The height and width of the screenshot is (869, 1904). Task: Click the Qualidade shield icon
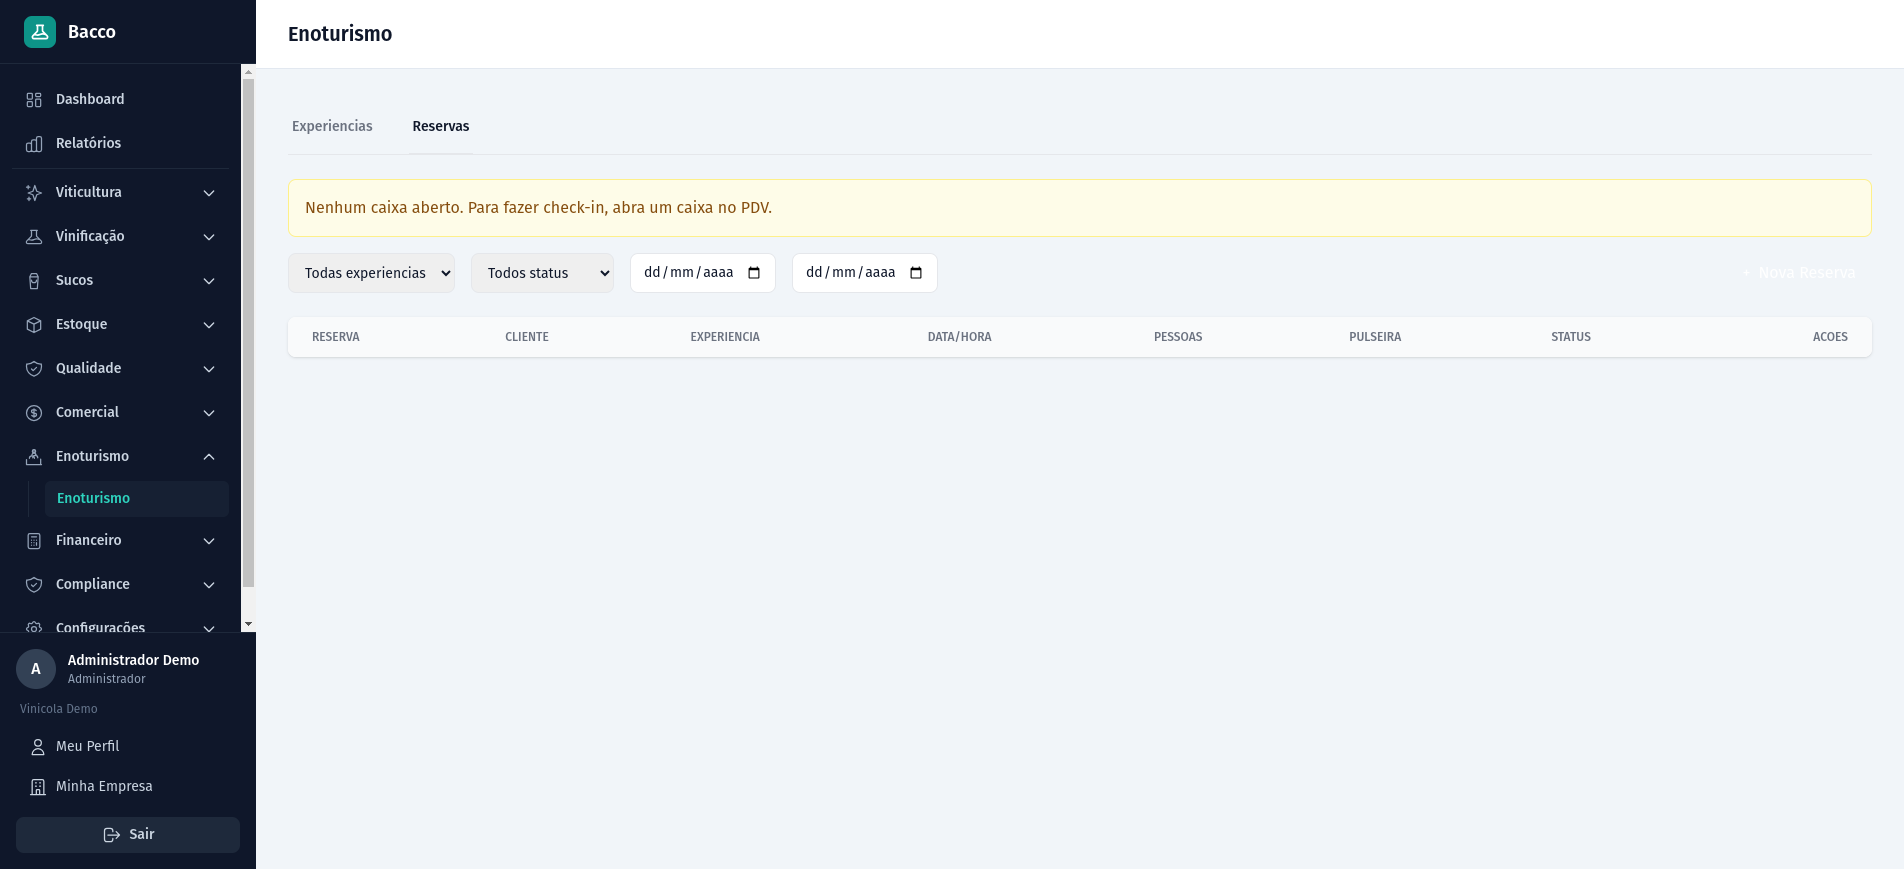pyautogui.click(x=34, y=369)
